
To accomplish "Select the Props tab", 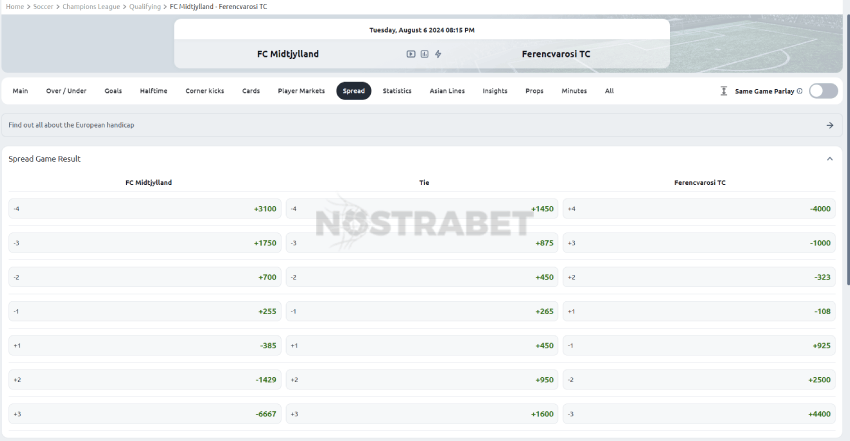I will click(534, 91).
